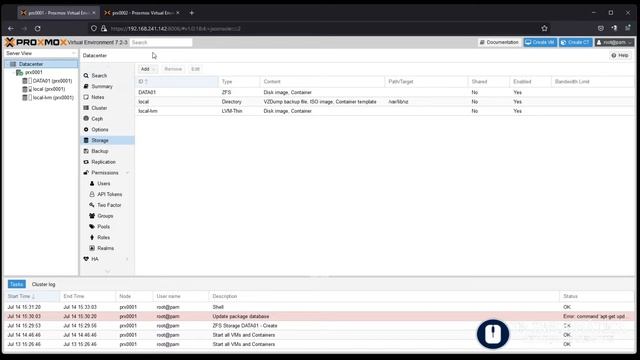Open the Notes menu item
The width and height of the screenshot is (640, 360).
(x=98, y=97)
